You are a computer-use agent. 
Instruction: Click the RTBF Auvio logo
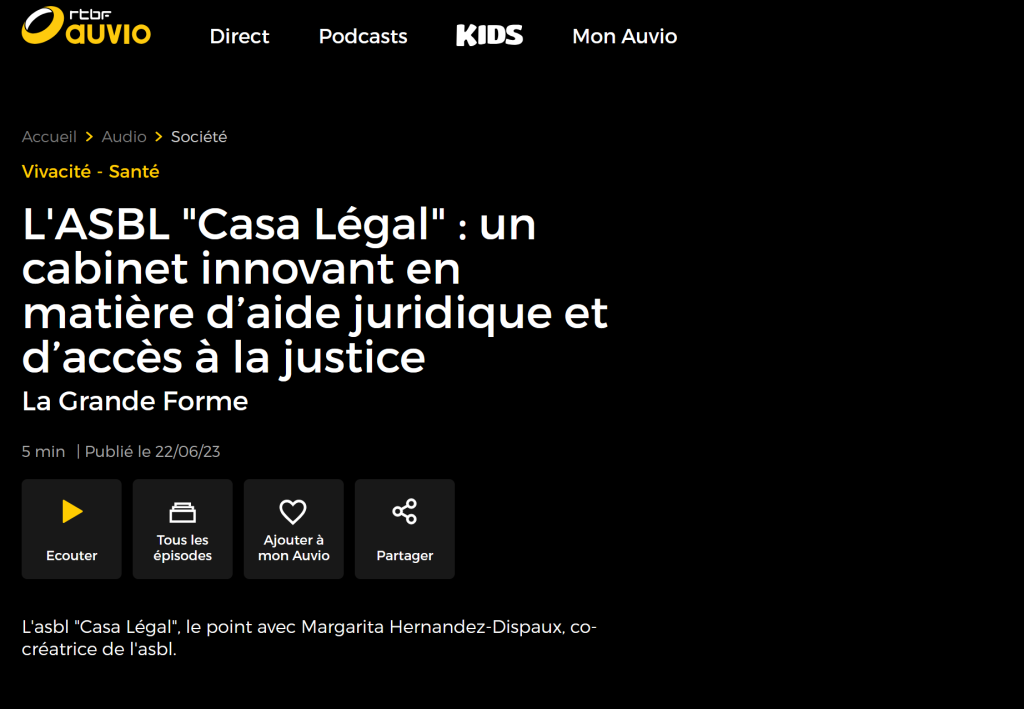(86, 26)
